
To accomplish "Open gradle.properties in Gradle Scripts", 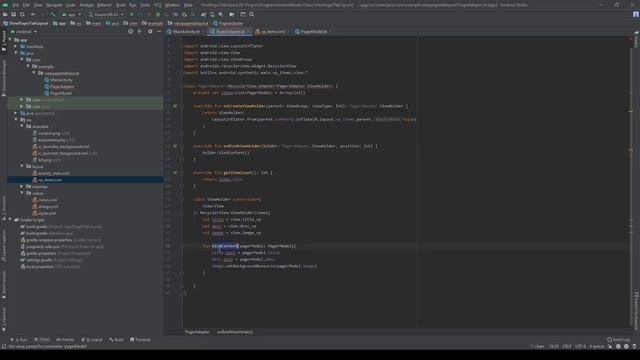I will coord(41,253).
